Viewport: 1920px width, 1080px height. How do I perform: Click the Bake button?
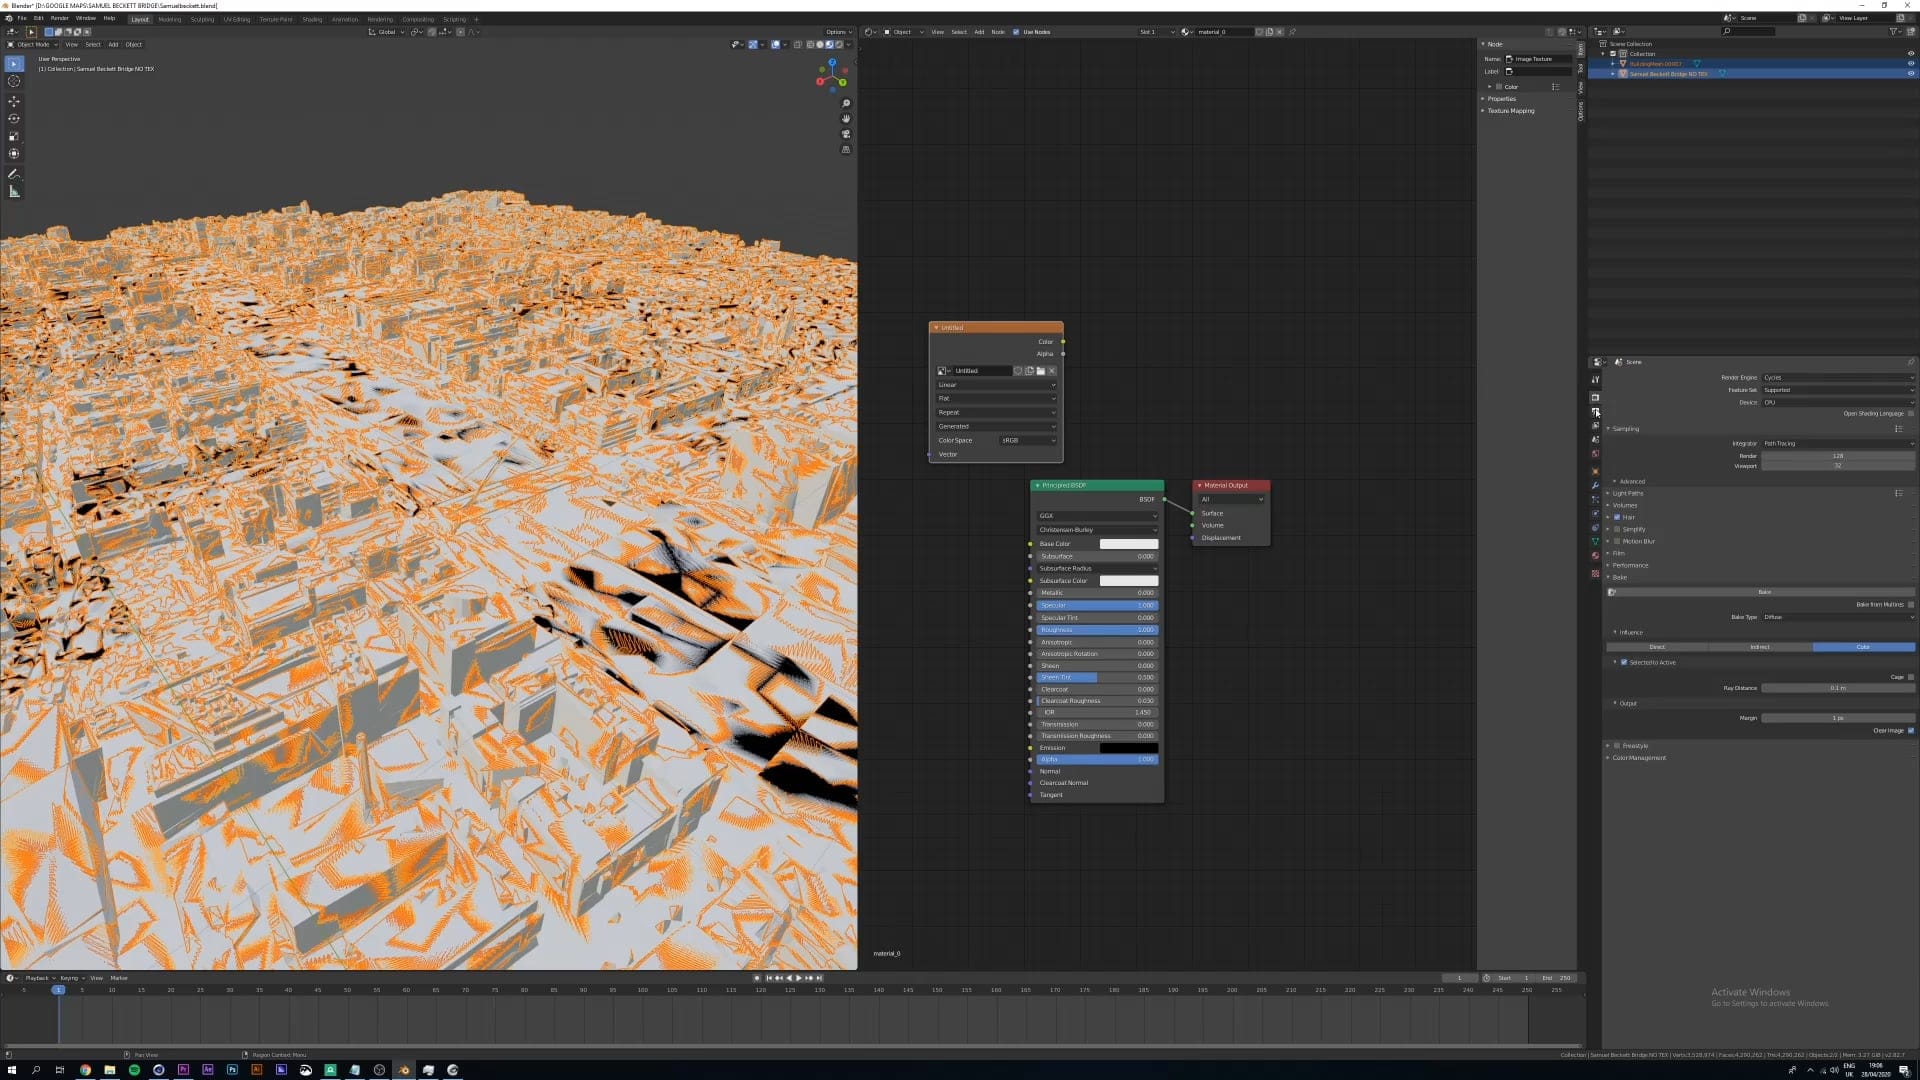[x=1764, y=592]
